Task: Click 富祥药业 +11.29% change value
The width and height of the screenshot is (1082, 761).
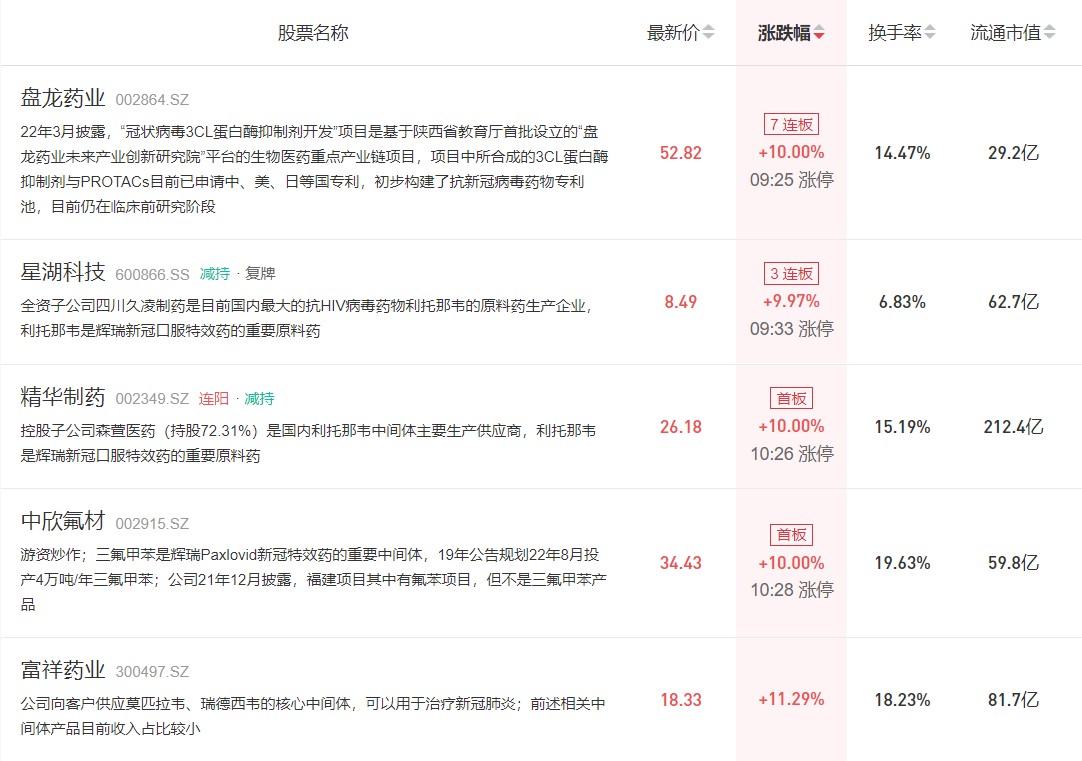Action: click(791, 699)
